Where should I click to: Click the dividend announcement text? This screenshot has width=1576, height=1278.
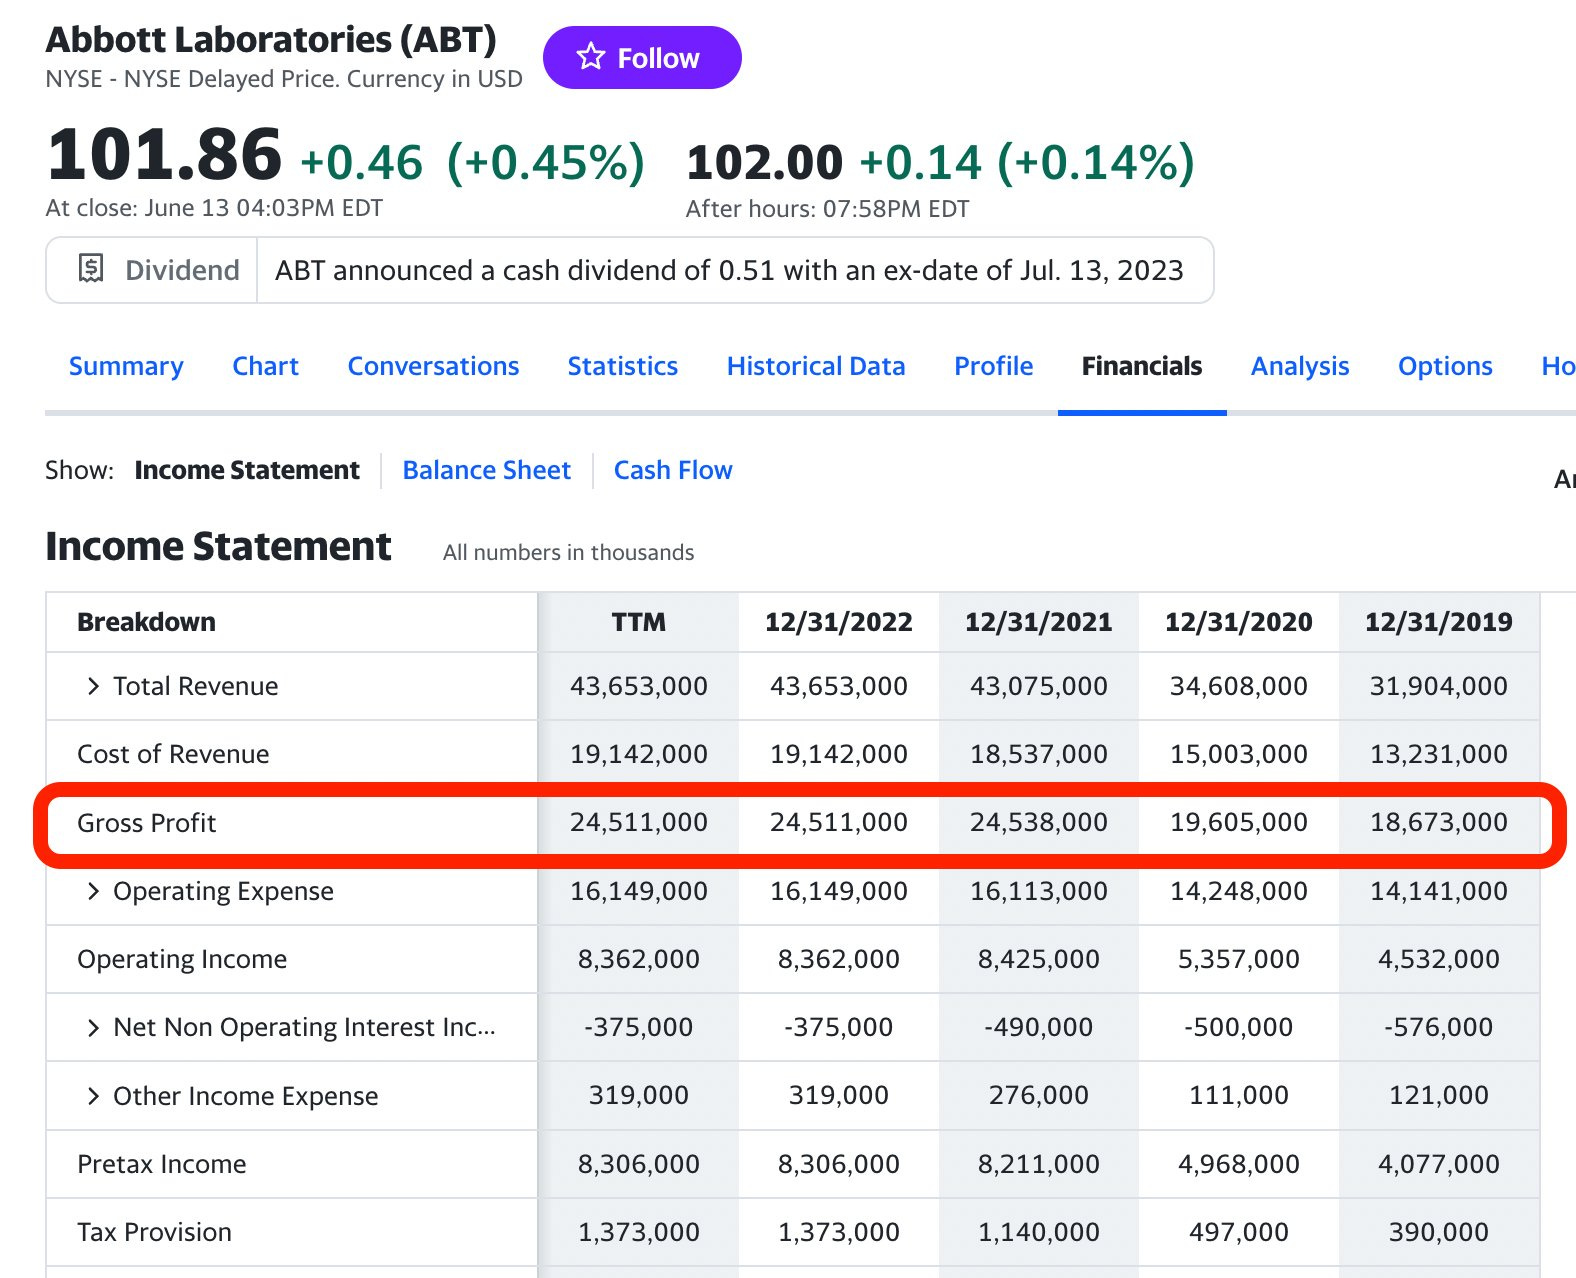coord(729,270)
